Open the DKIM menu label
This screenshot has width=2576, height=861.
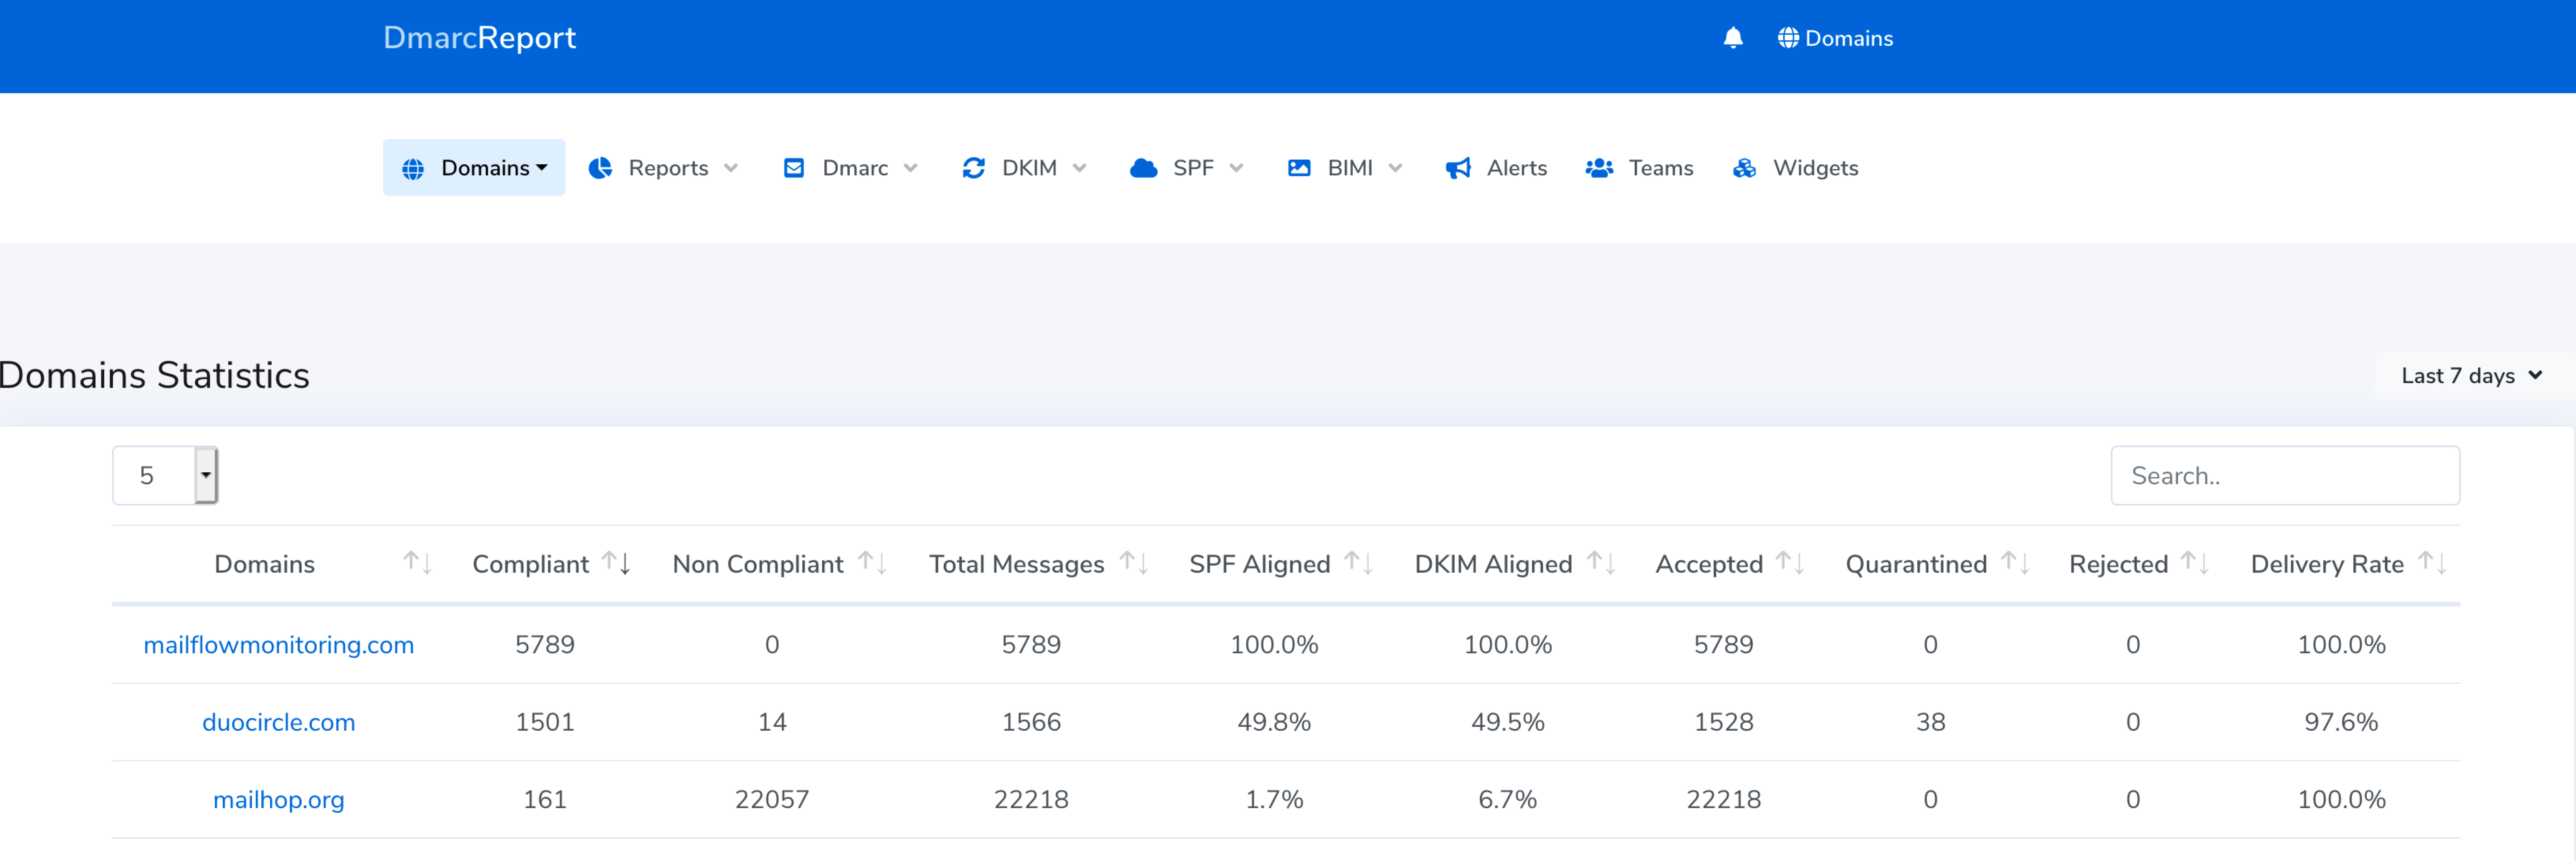tap(1029, 168)
